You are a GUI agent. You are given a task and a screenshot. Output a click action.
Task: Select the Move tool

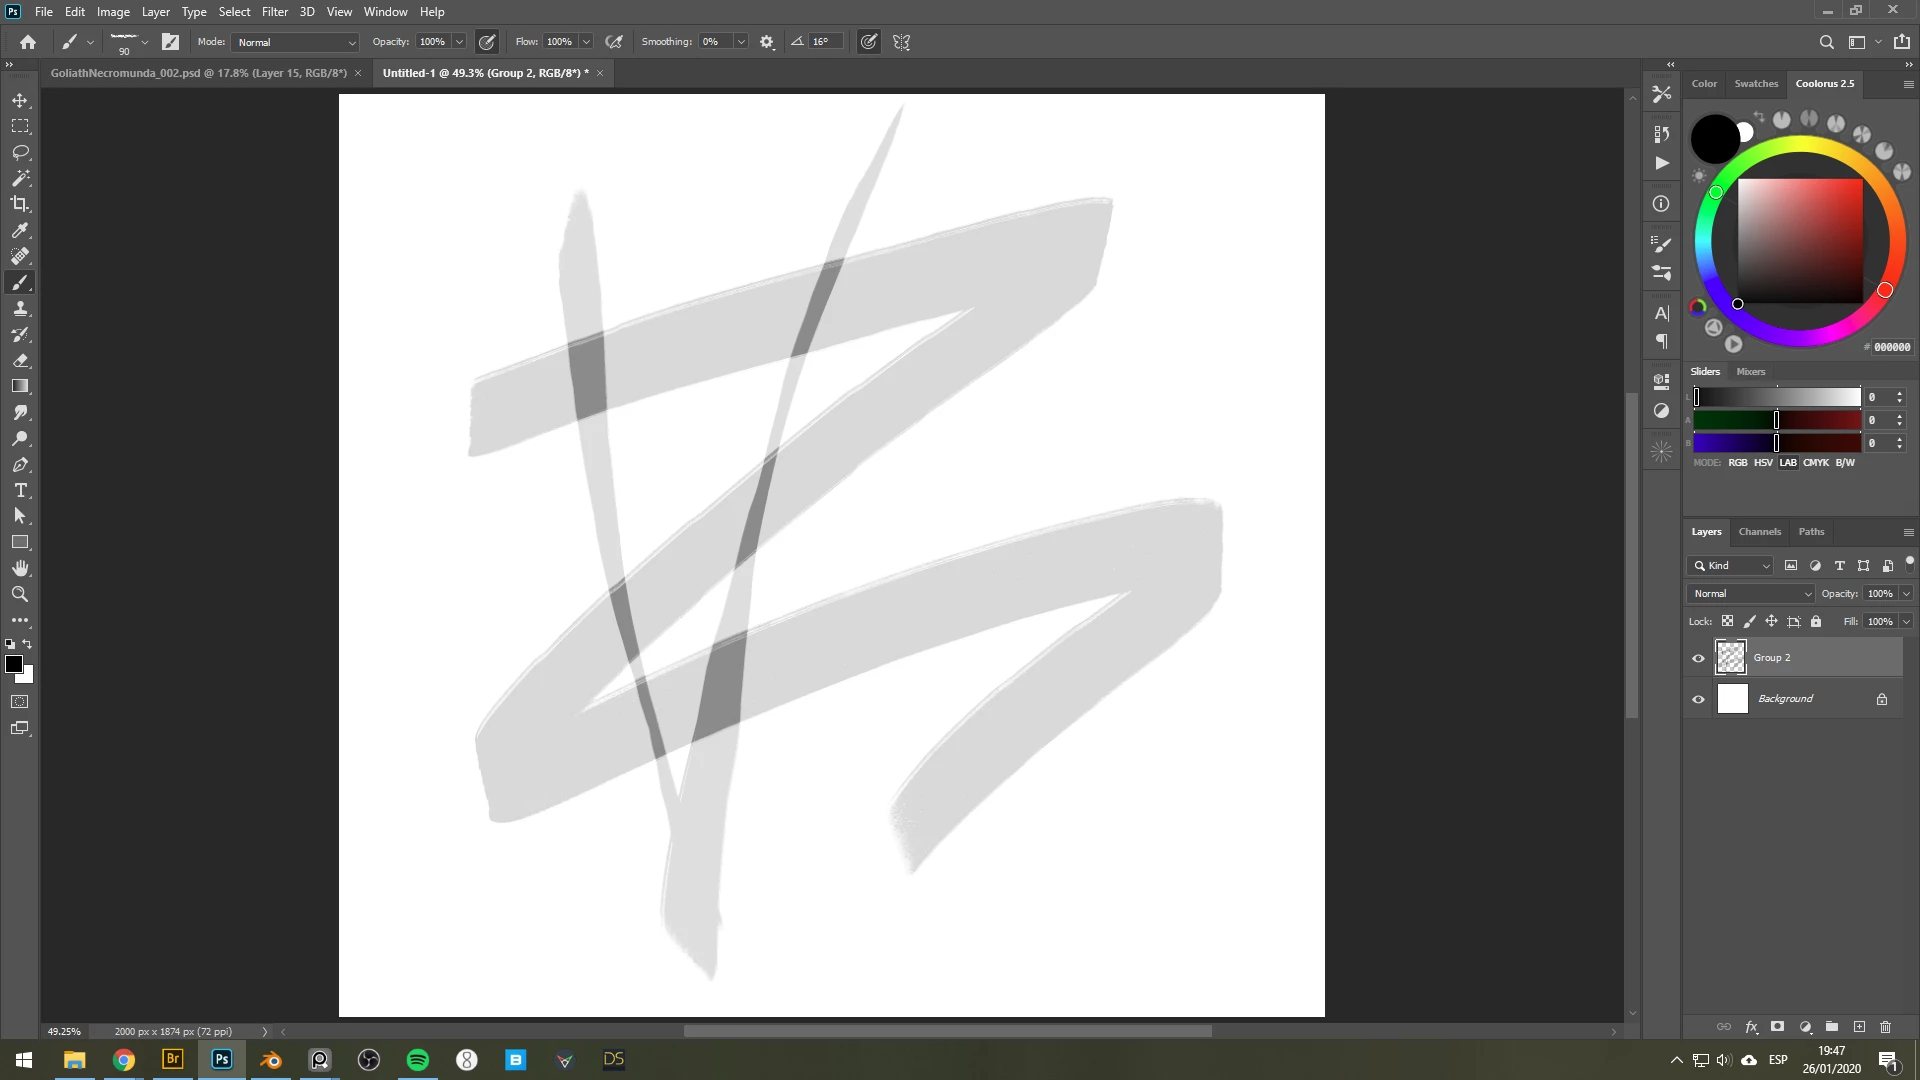click(20, 101)
